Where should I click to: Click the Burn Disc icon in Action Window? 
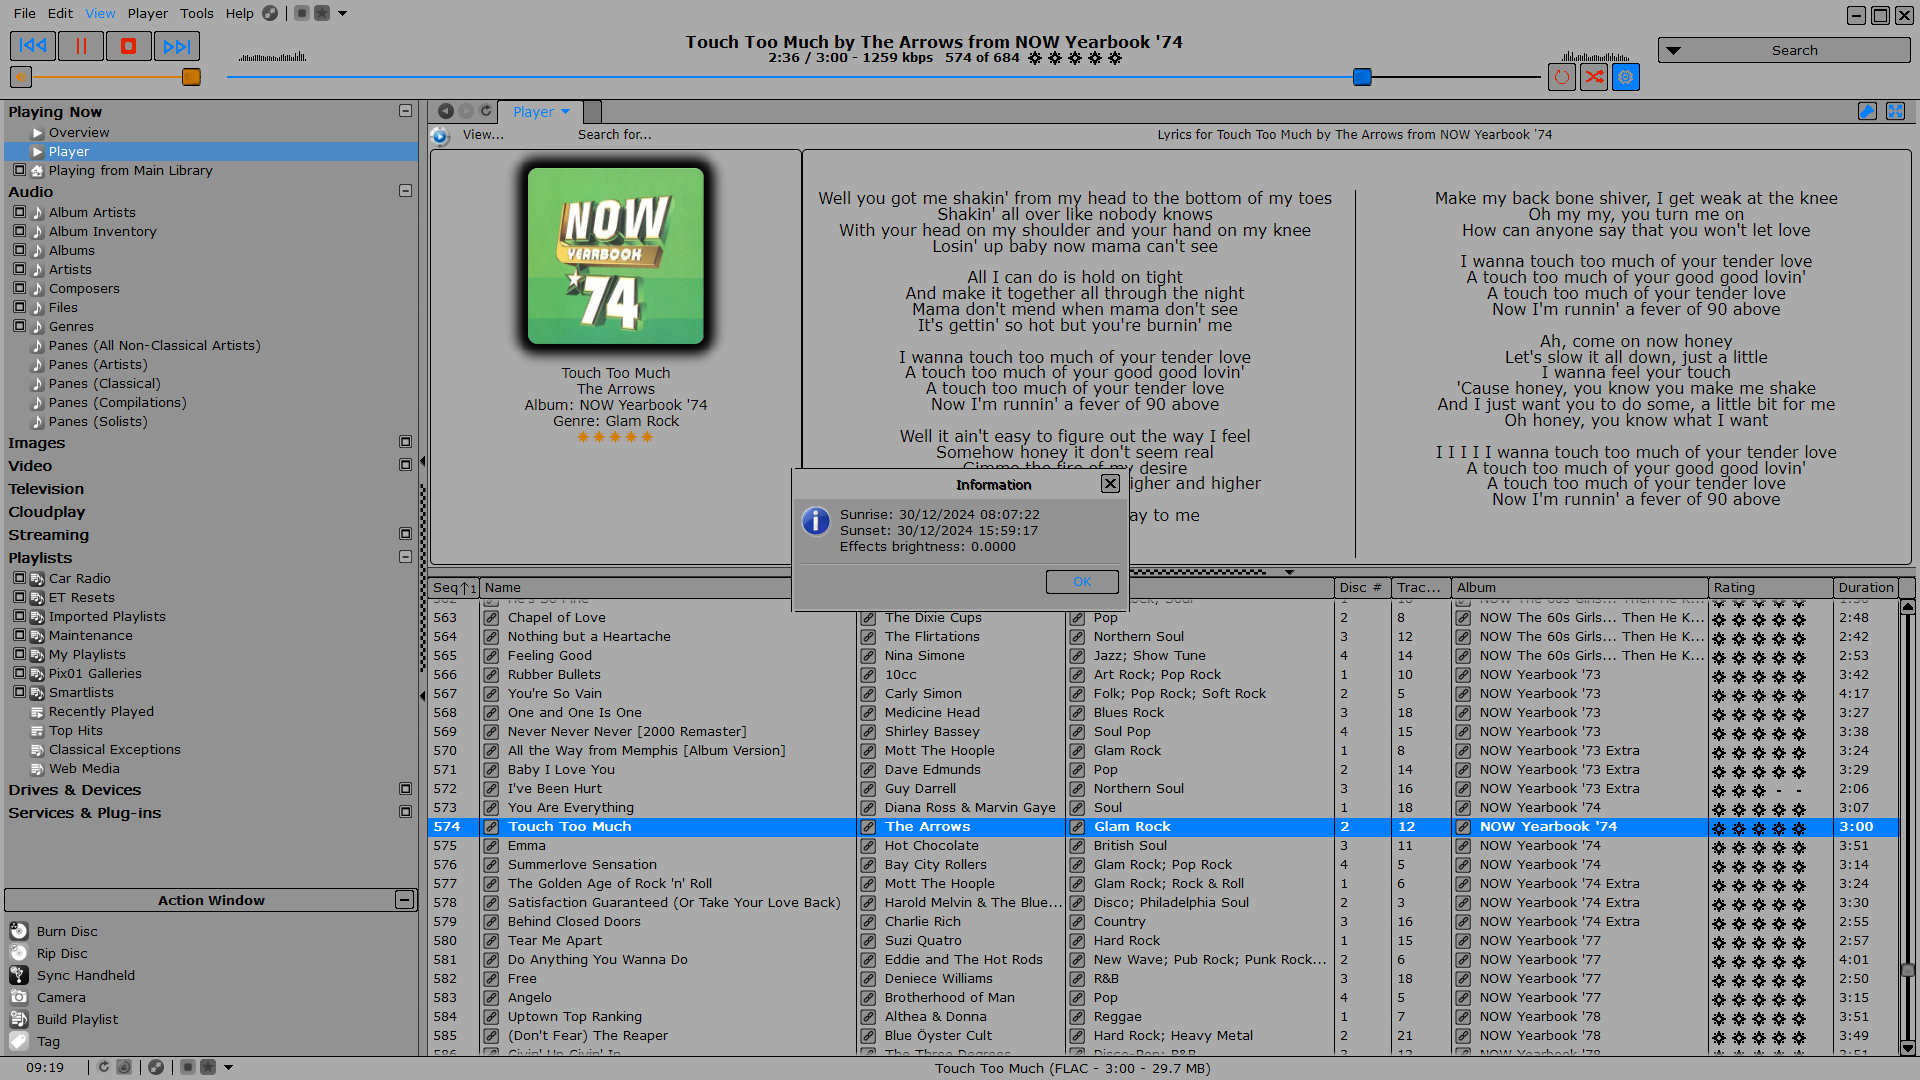[x=18, y=931]
